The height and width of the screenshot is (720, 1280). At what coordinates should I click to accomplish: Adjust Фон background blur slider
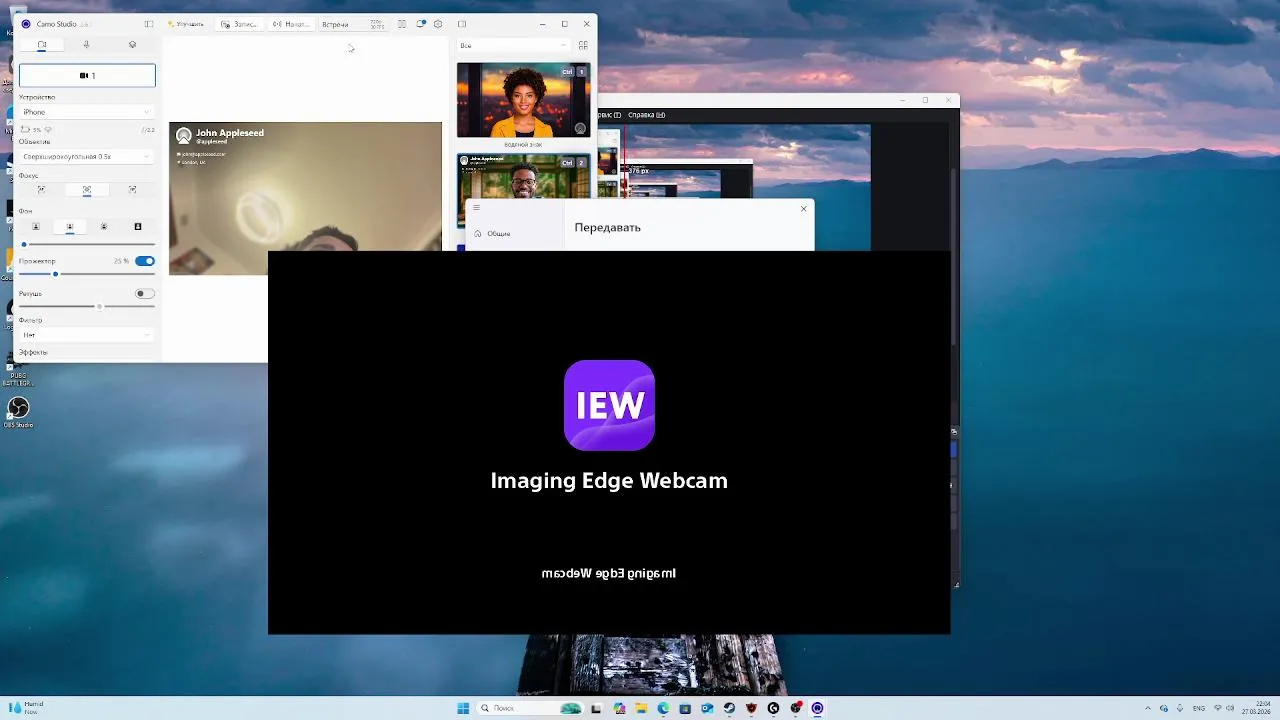pos(87,244)
